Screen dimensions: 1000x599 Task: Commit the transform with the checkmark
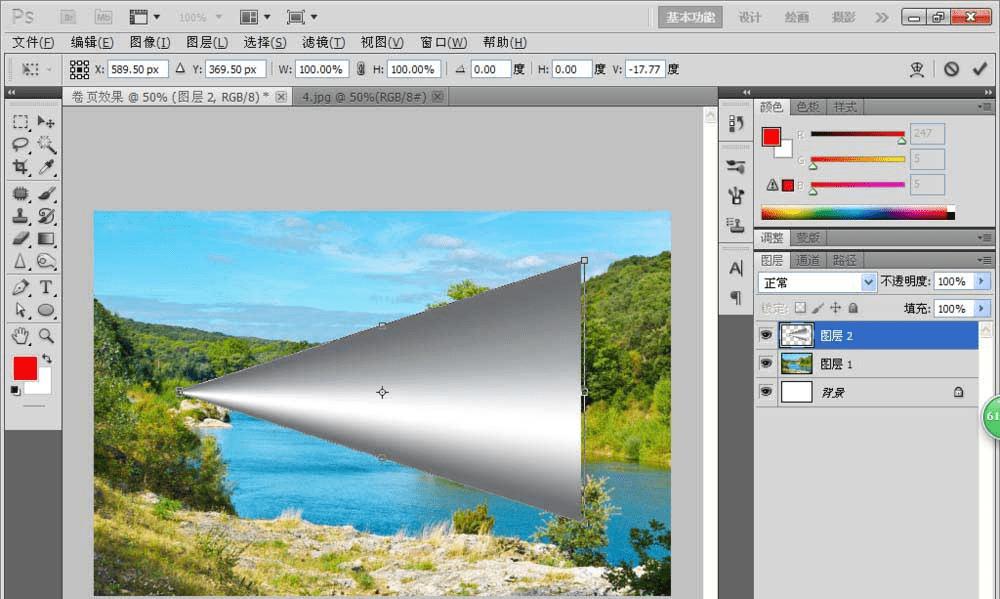pos(980,69)
